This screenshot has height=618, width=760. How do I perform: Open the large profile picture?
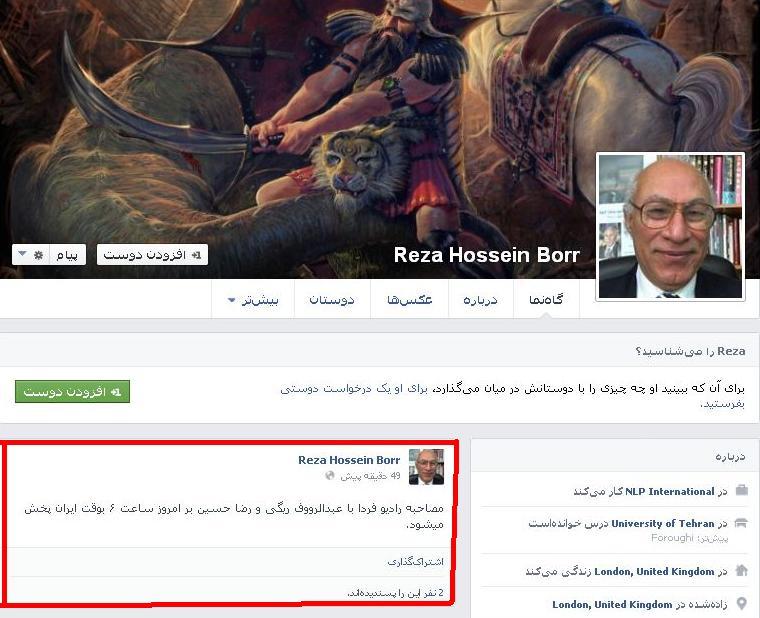pyautogui.click(x=670, y=226)
